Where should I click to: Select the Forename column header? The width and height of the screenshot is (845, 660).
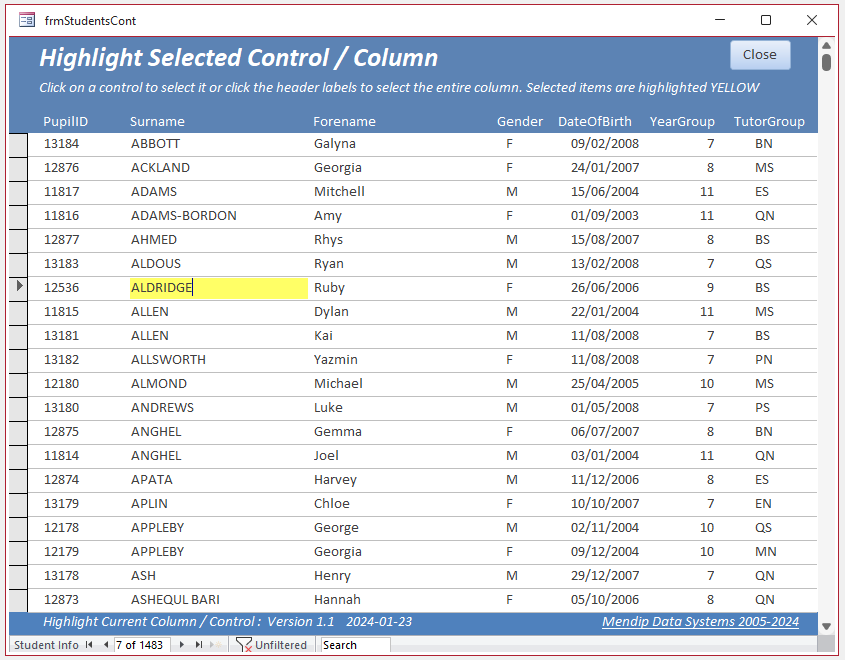(344, 121)
